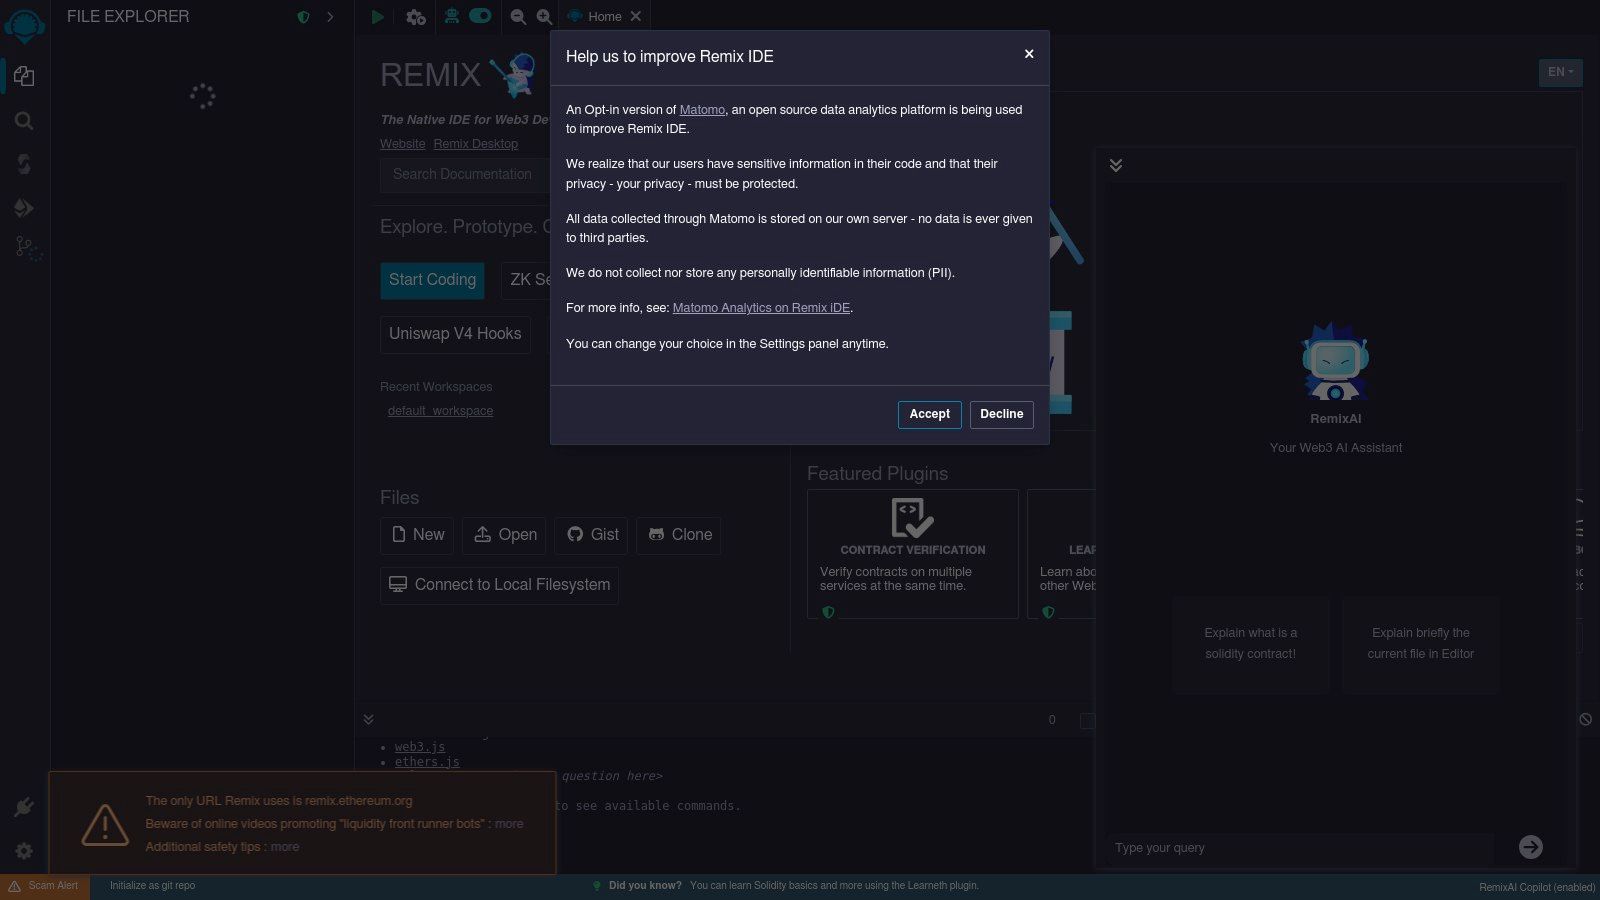The height and width of the screenshot is (900, 1600).
Task: Click the zoom in magnifier icon
Action: (544, 17)
